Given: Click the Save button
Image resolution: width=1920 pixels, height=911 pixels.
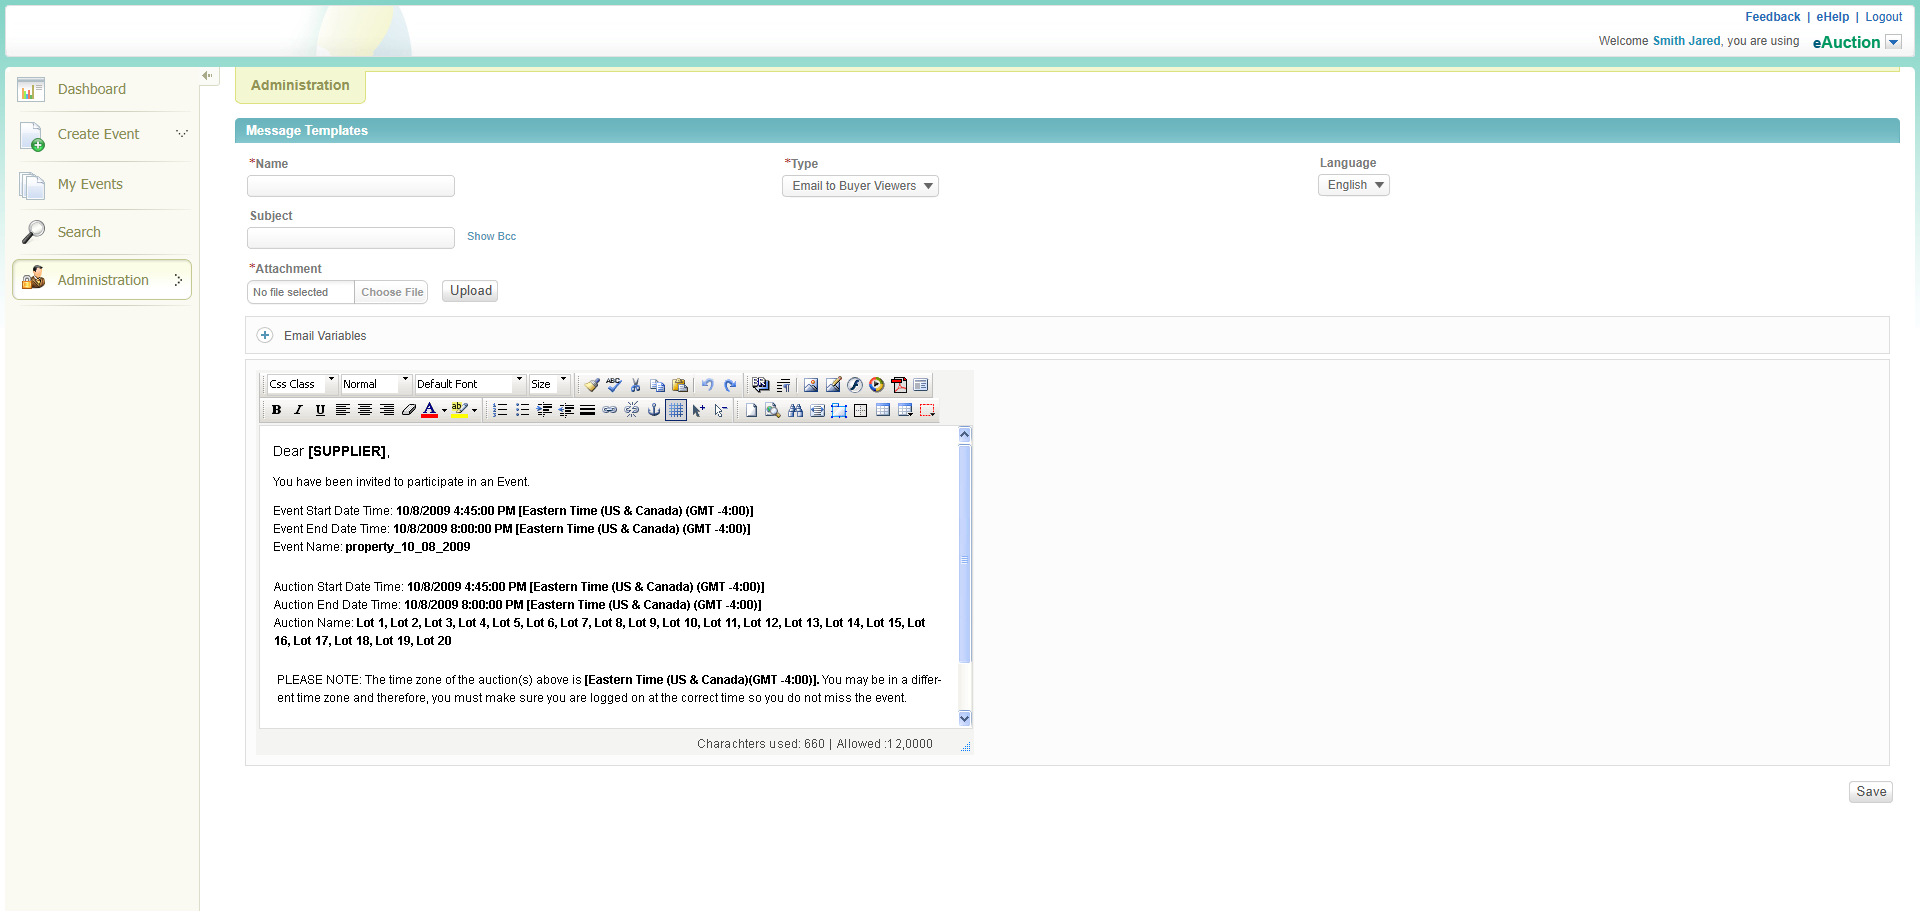Looking at the screenshot, I should click(x=1870, y=792).
